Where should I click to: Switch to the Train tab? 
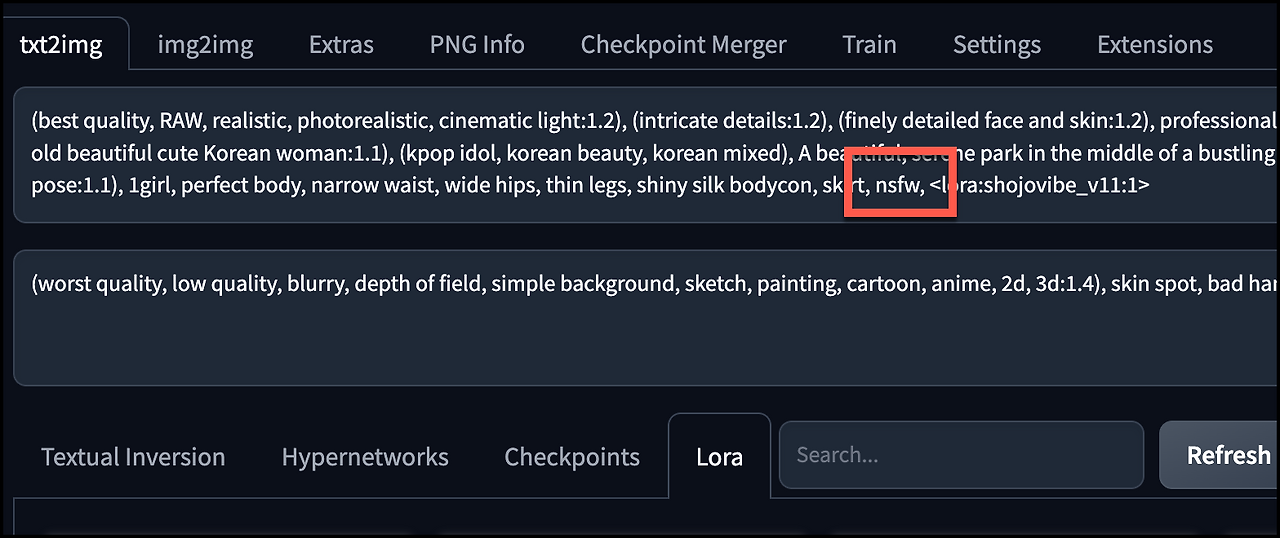(x=869, y=45)
